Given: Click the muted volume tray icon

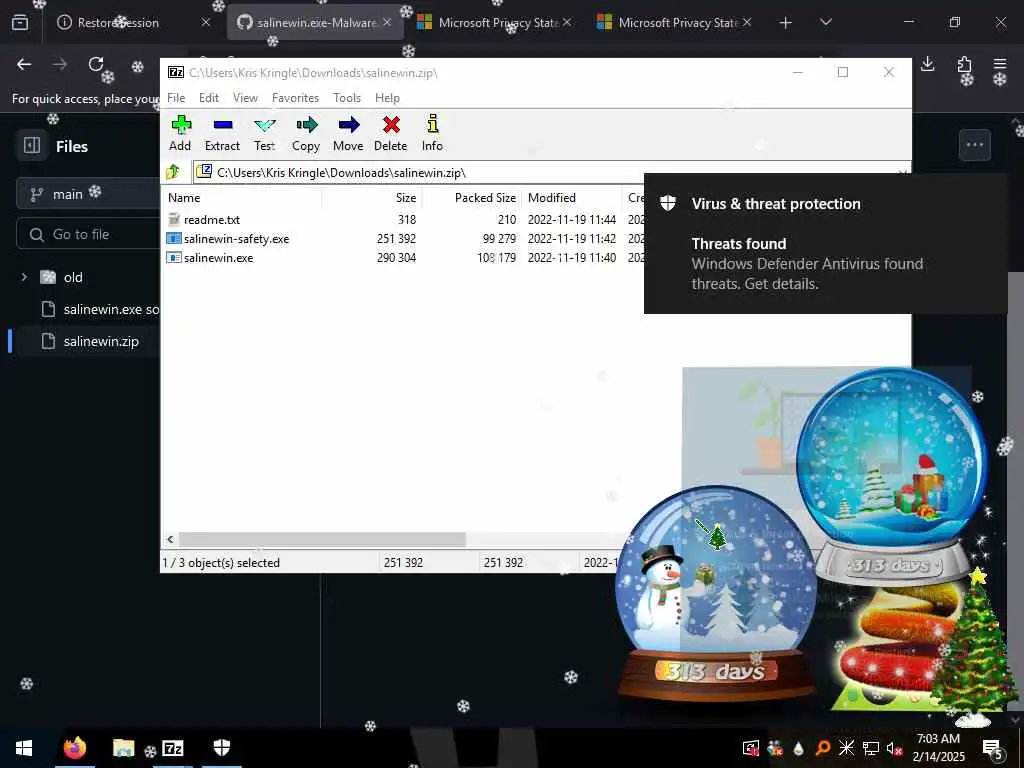Looking at the screenshot, I should point(894,748).
